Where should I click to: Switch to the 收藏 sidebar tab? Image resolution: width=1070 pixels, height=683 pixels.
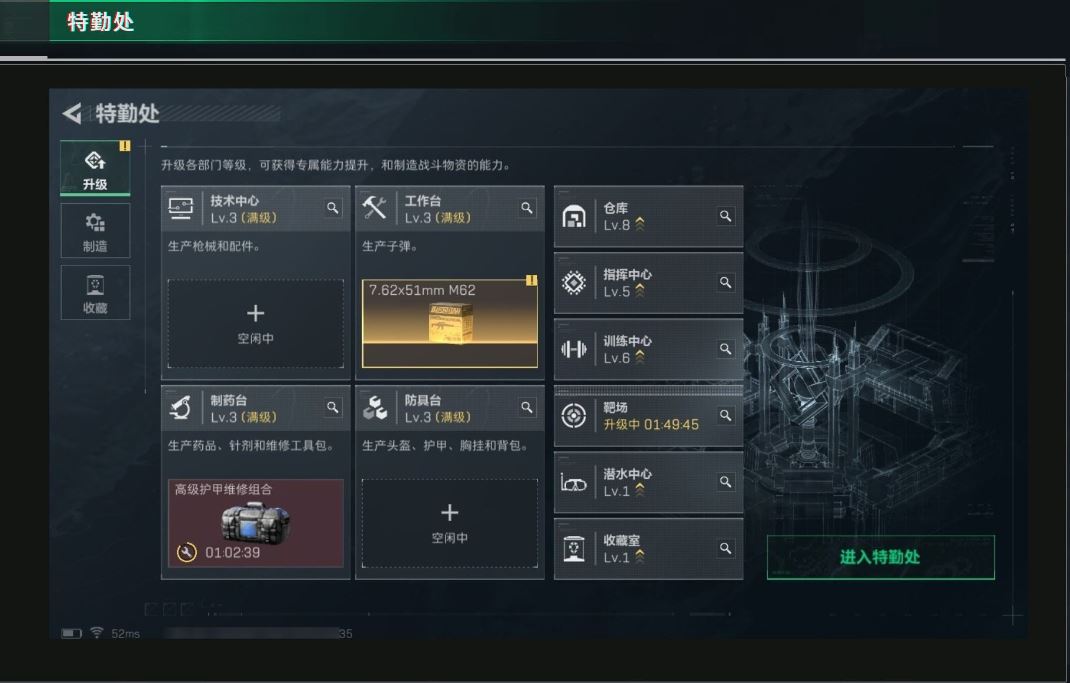click(95, 293)
